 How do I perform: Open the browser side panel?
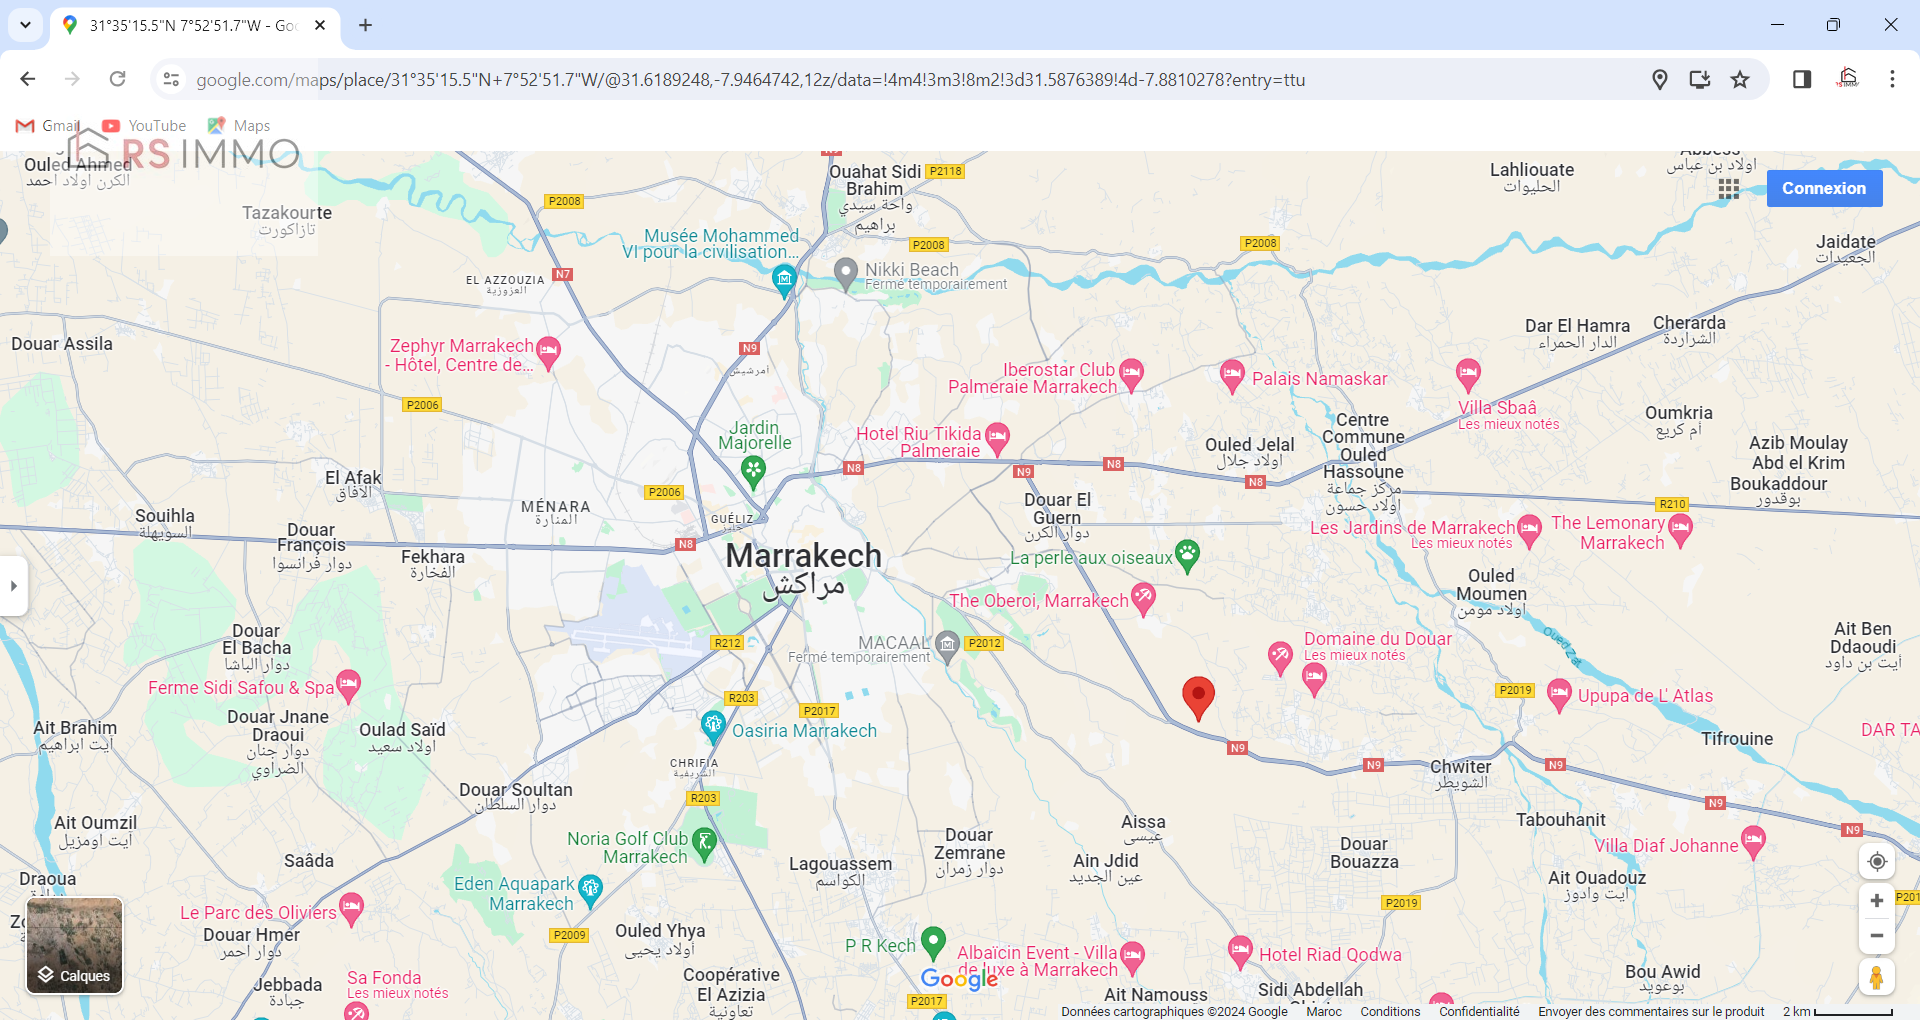(x=1802, y=79)
